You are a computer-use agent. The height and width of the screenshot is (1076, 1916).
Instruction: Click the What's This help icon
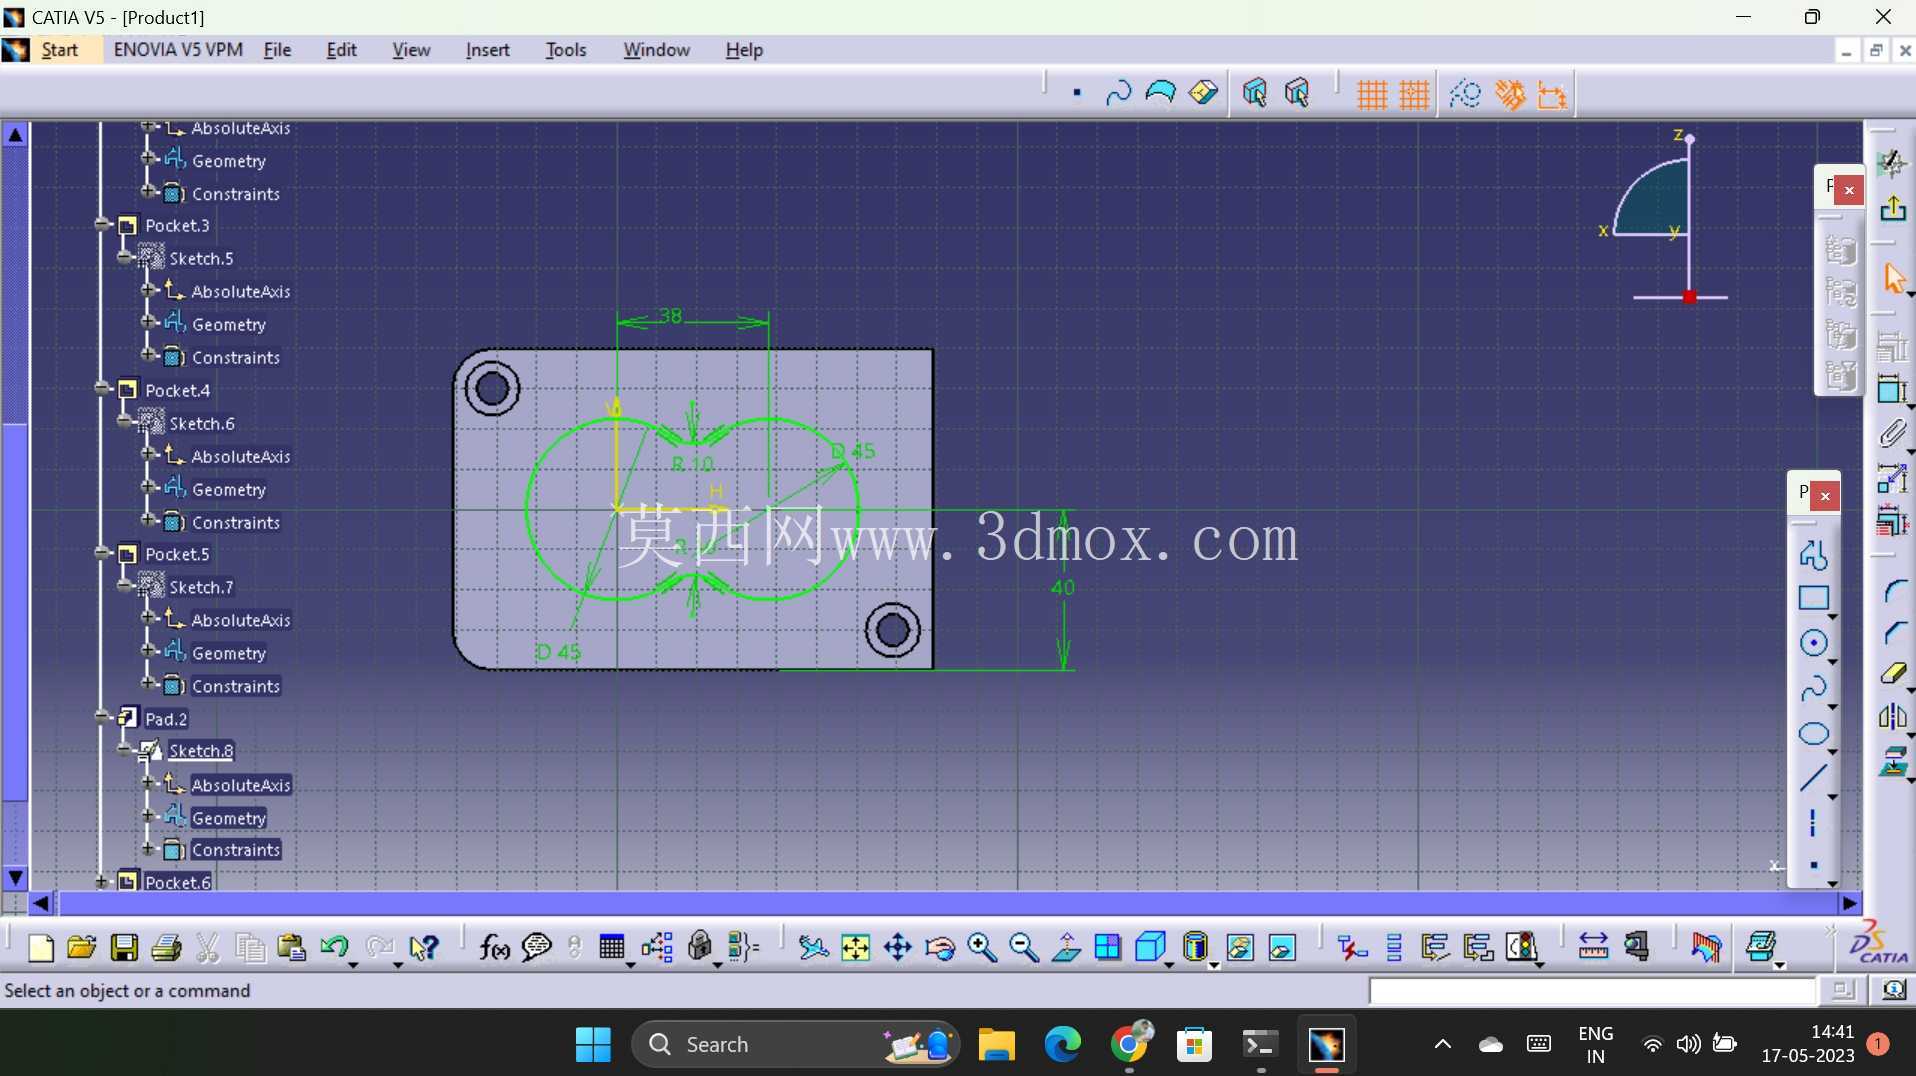[x=424, y=947]
